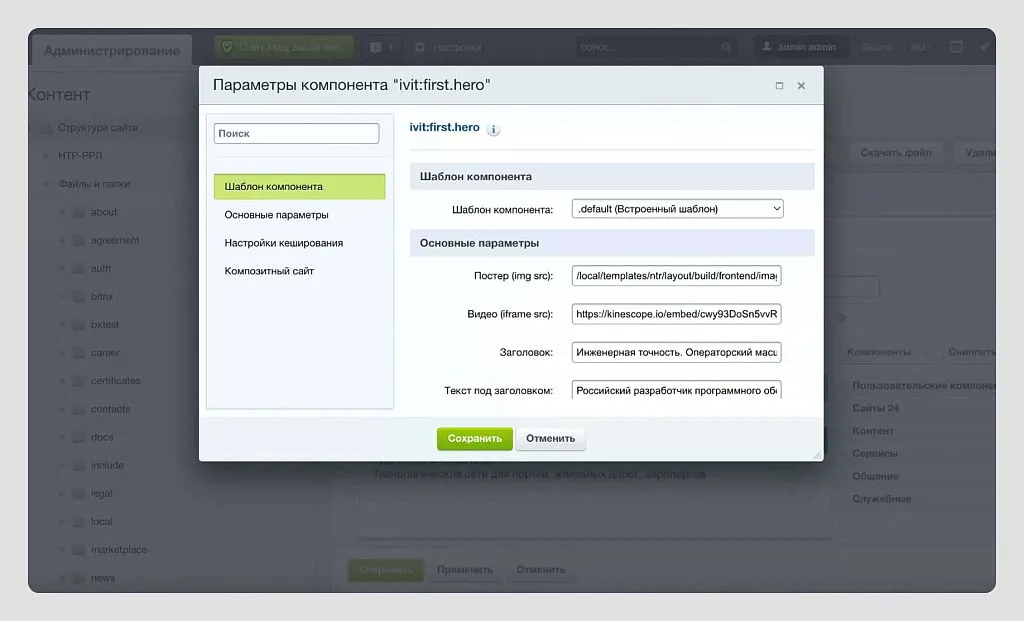The width and height of the screenshot is (1024, 621).
Task: Close the component parameters dialog
Action: pyautogui.click(x=801, y=86)
